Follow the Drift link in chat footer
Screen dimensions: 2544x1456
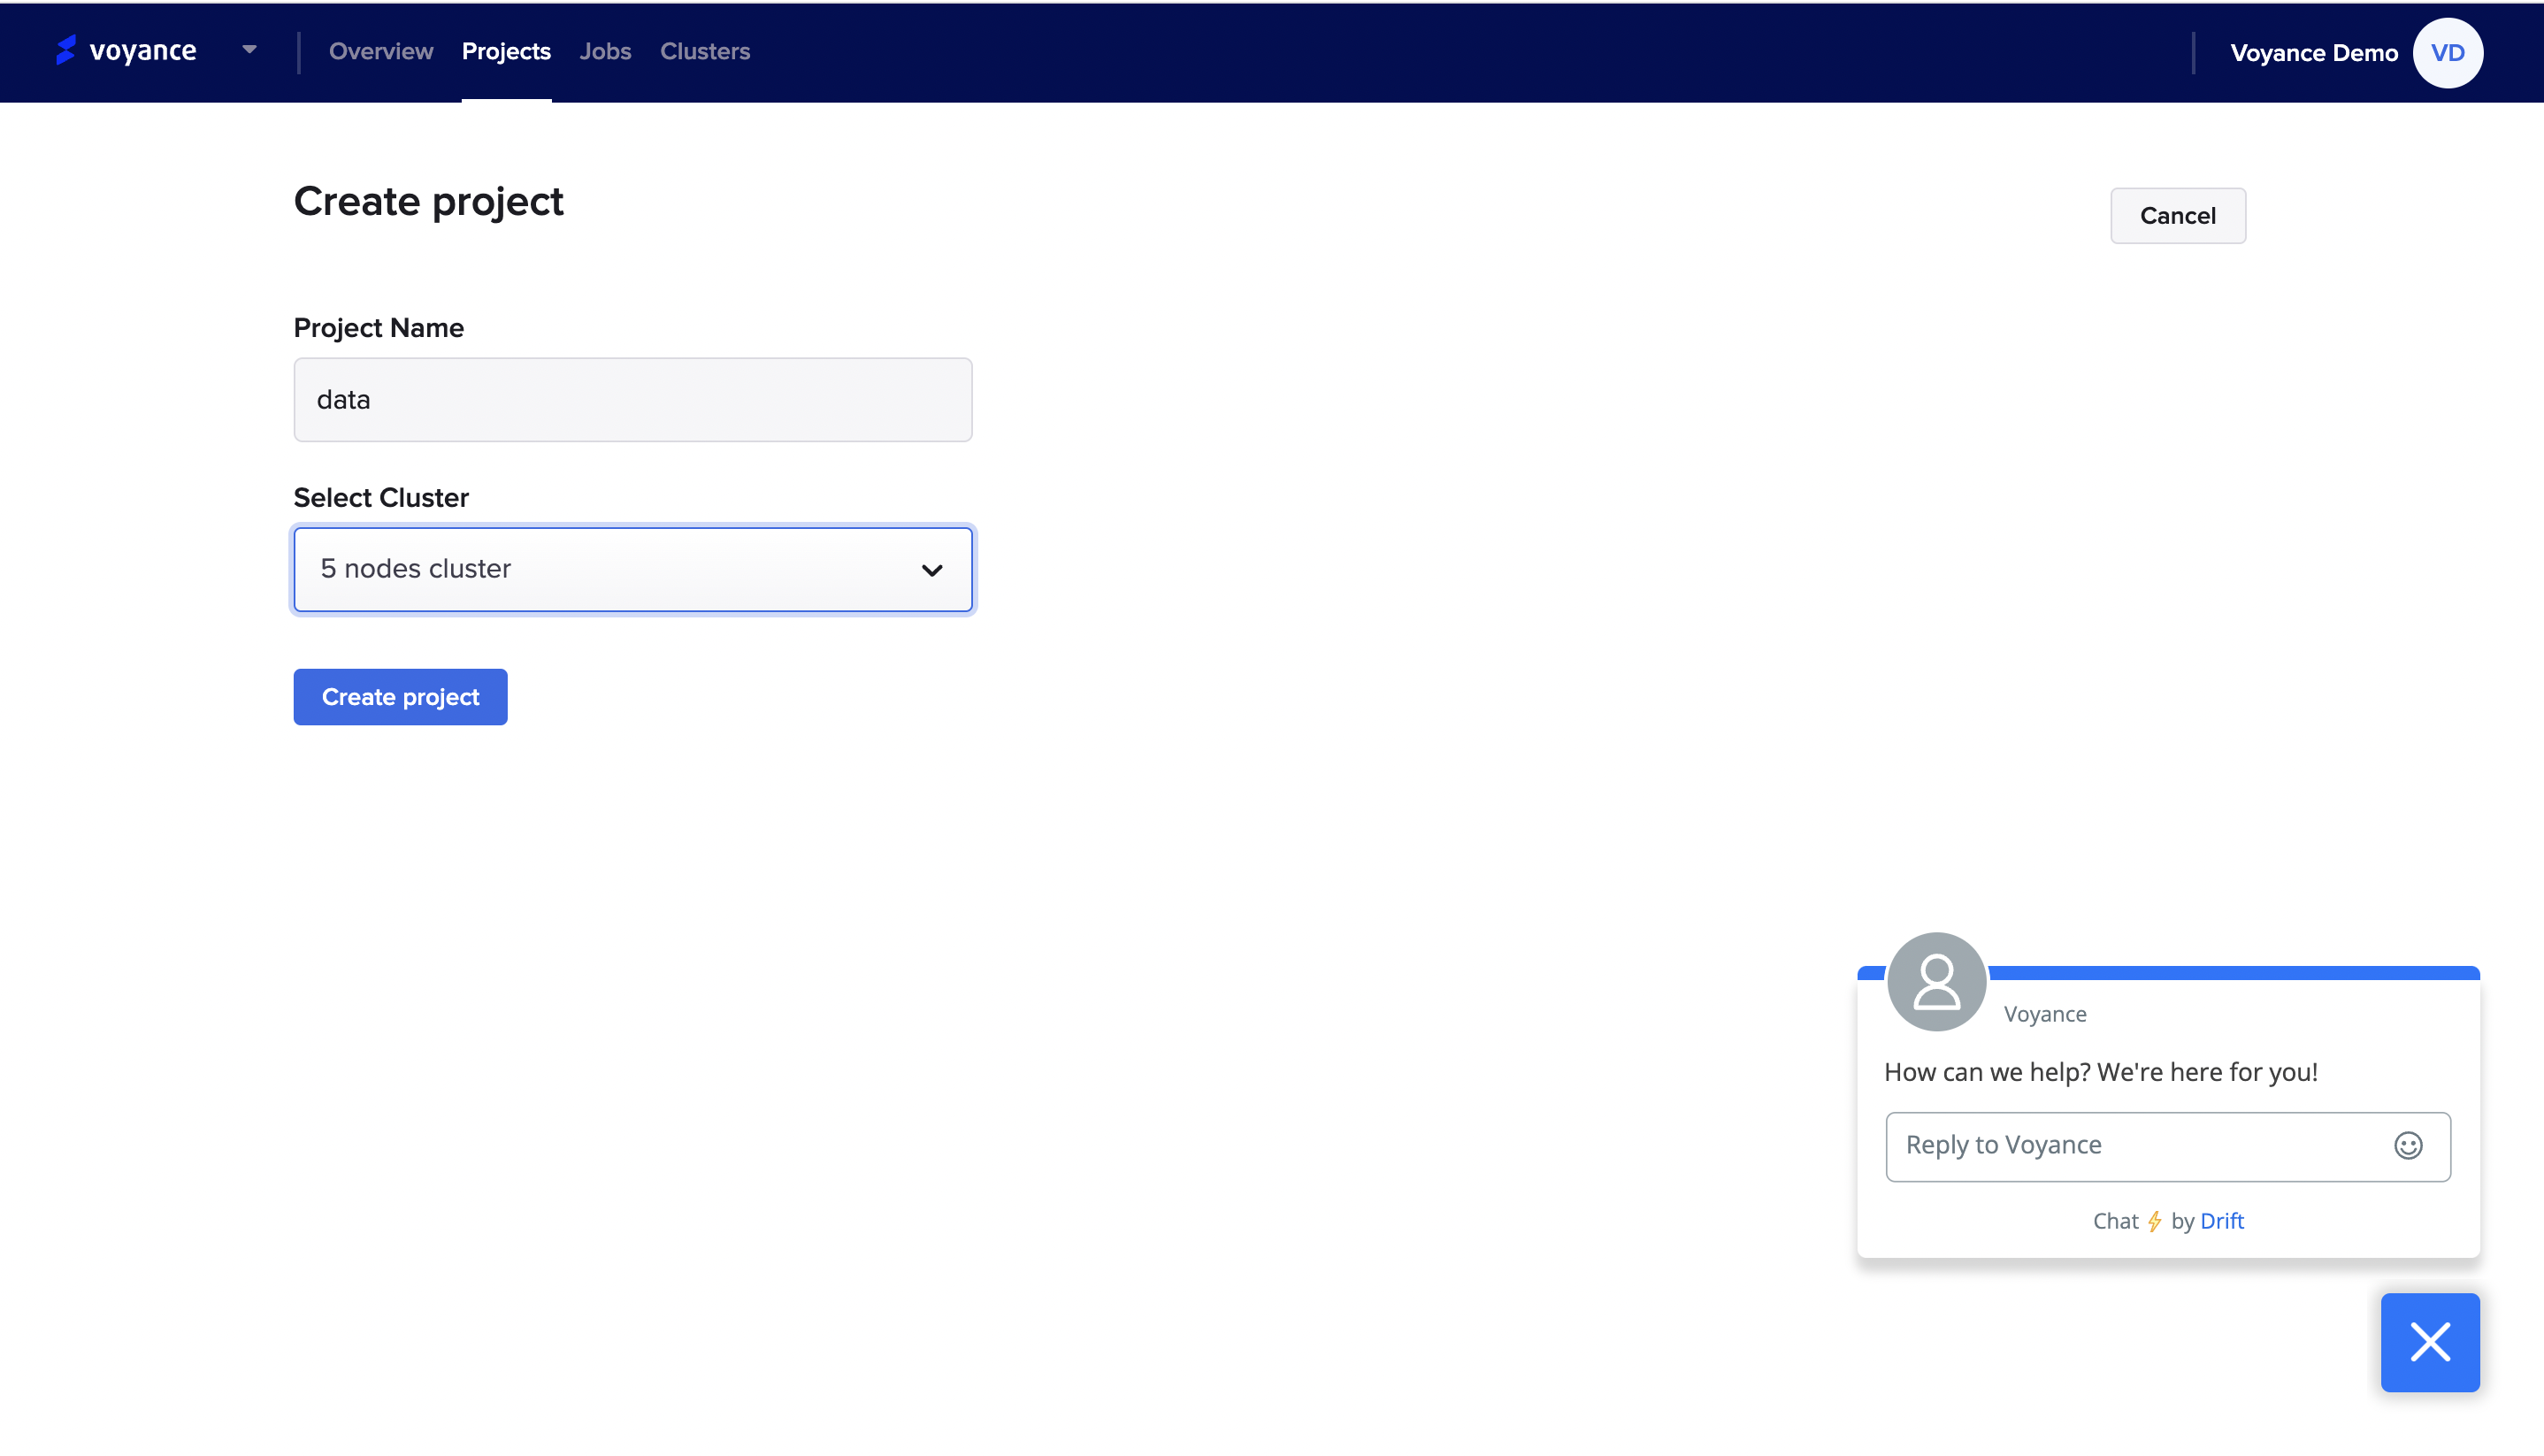point(2221,1221)
